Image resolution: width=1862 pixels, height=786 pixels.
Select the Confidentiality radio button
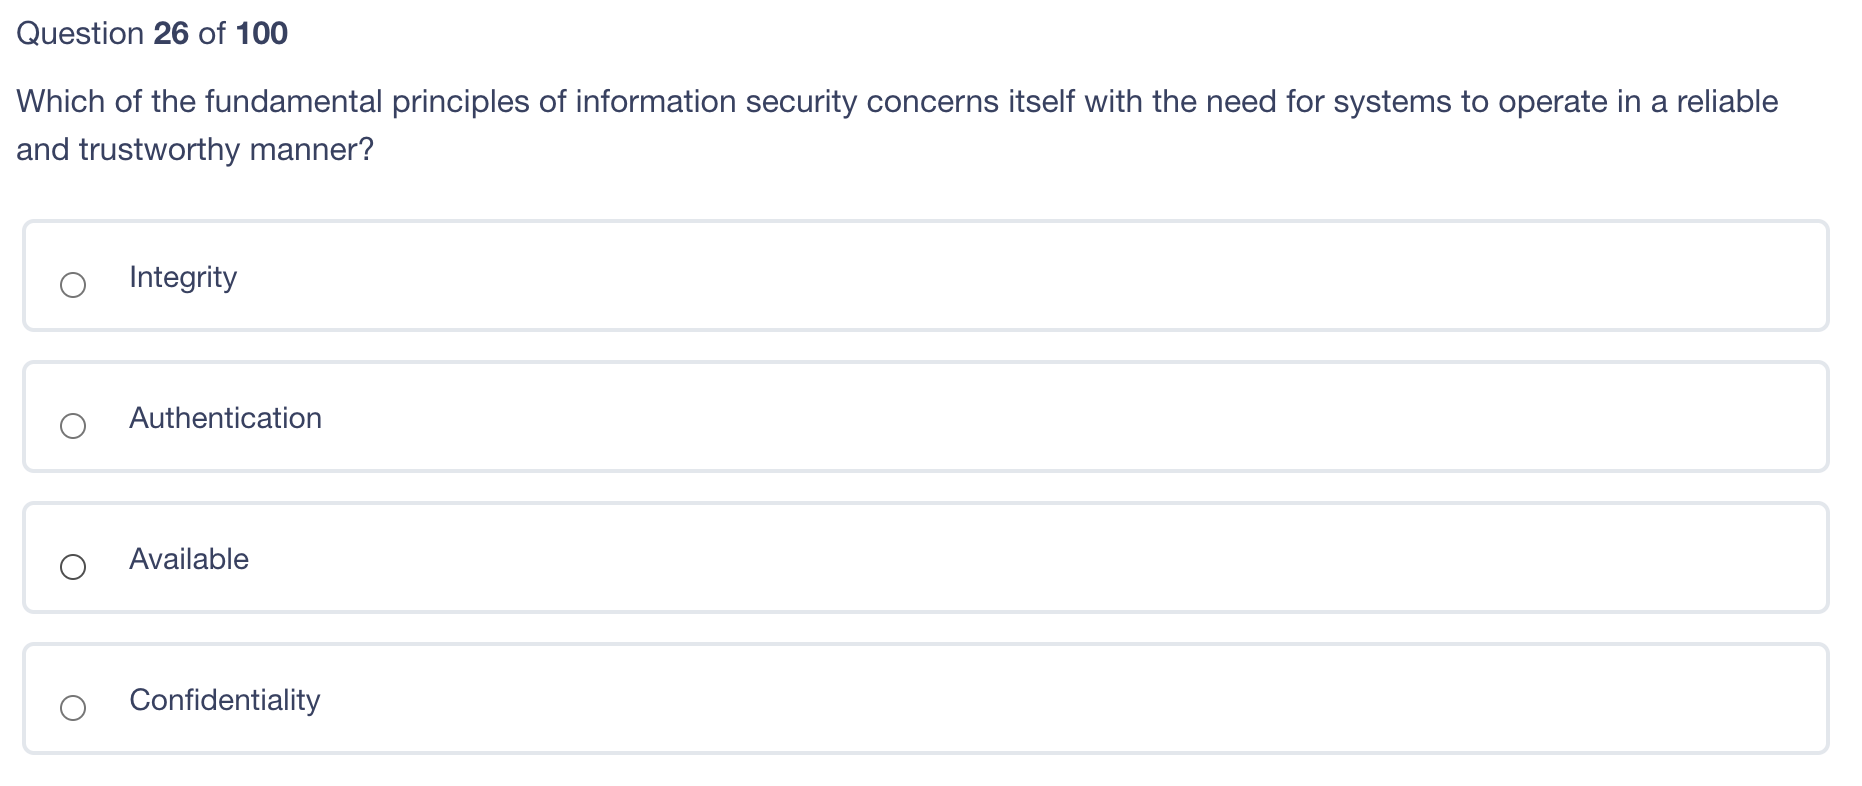click(x=72, y=708)
